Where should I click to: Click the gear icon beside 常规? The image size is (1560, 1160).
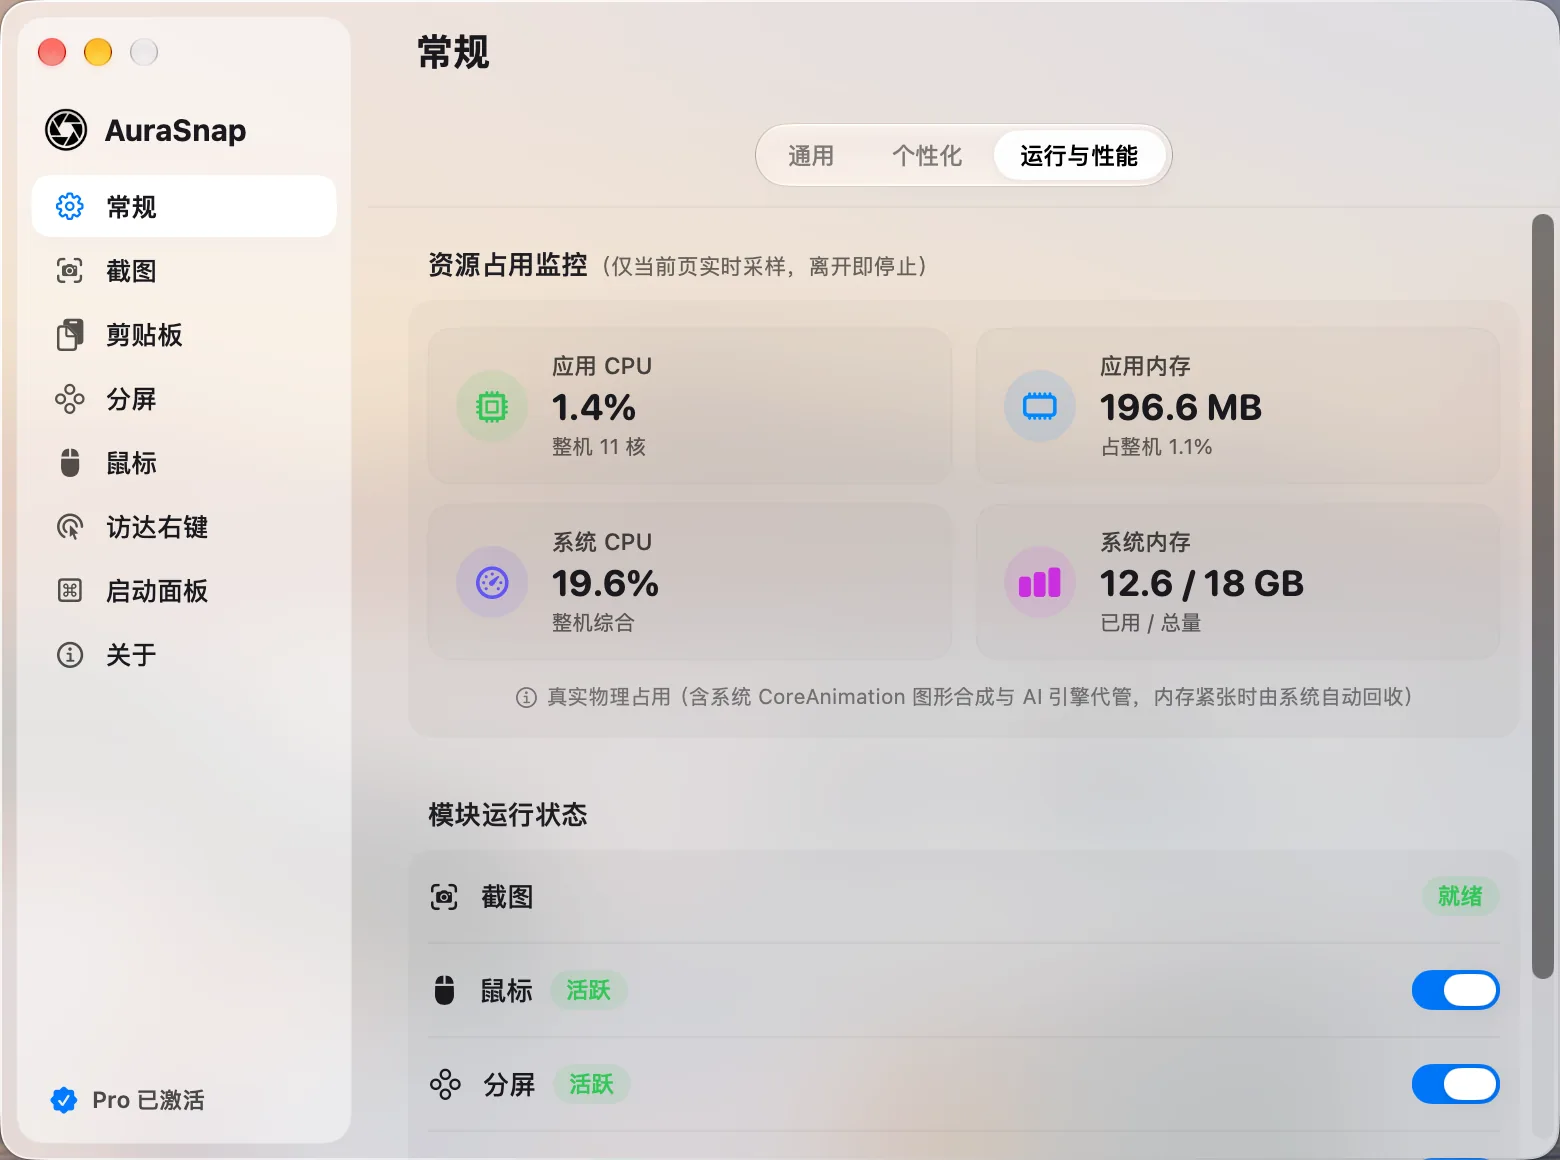tap(69, 206)
